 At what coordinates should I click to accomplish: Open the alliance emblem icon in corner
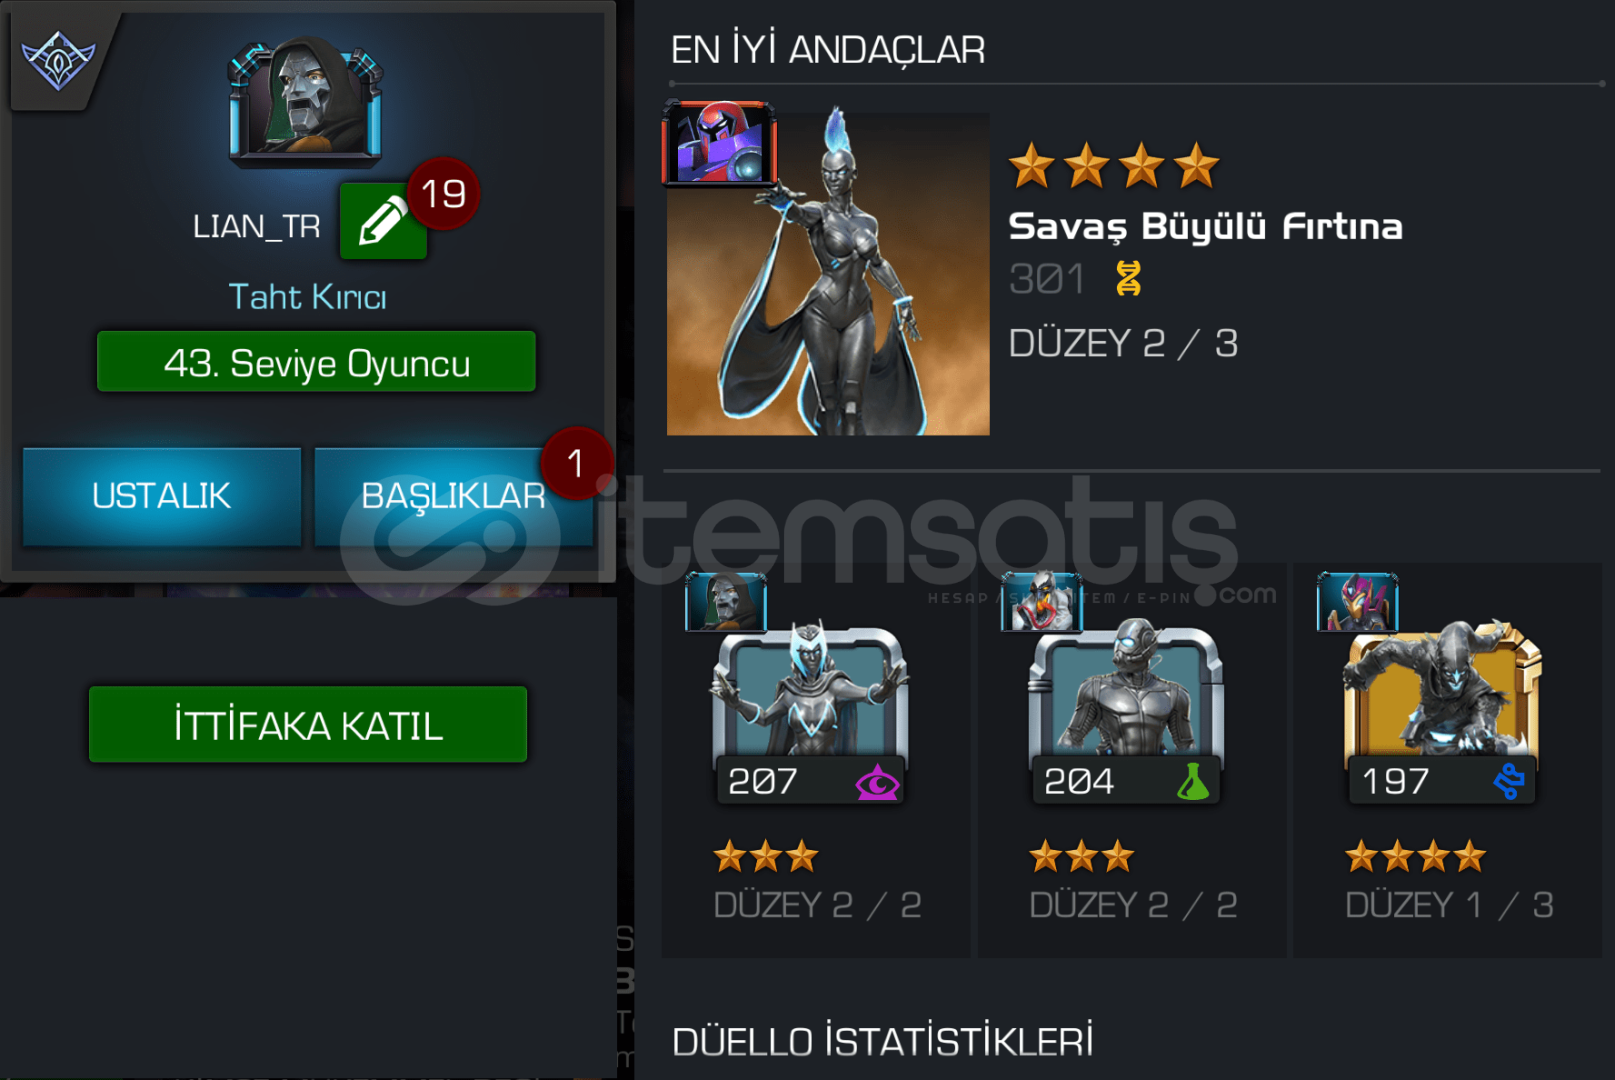point(59,59)
